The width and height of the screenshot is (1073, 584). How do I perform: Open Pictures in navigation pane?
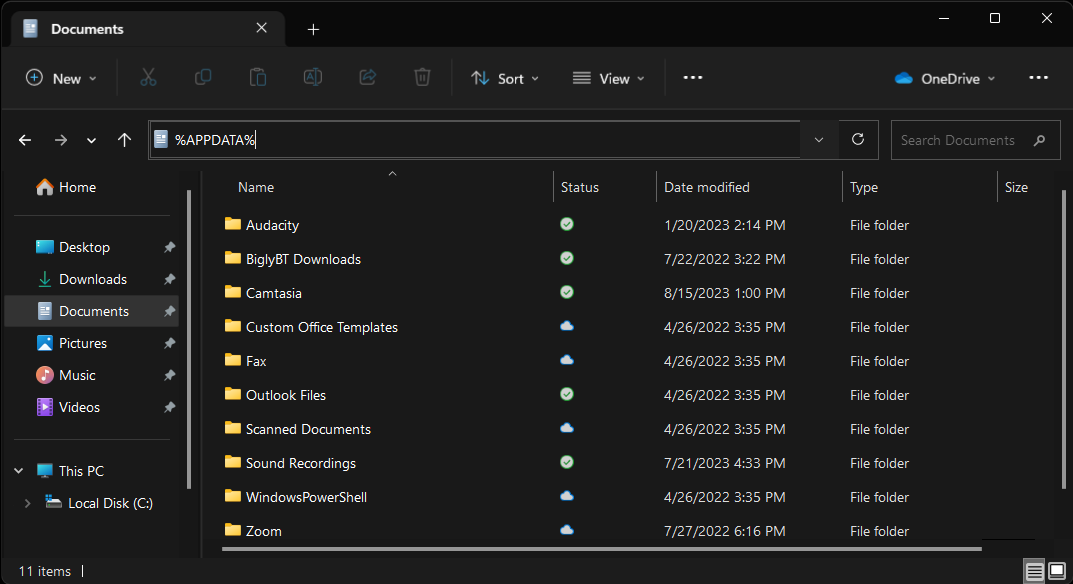pos(83,343)
